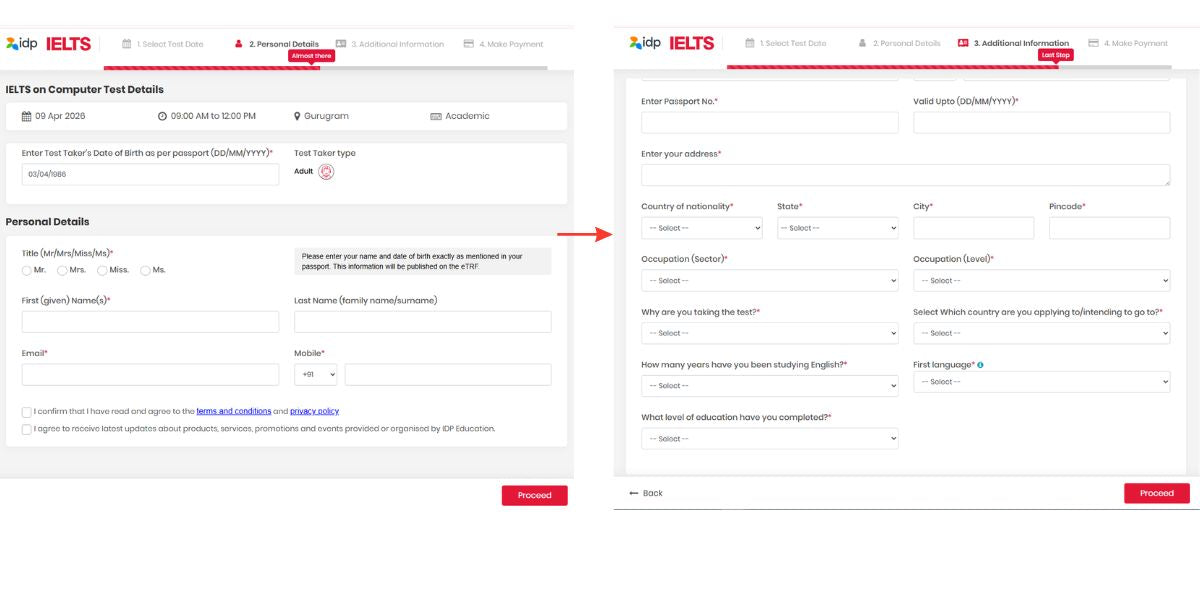Click Proceed button in Personal Details window
The width and height of the screenshot is (1200, 600).
534,495
